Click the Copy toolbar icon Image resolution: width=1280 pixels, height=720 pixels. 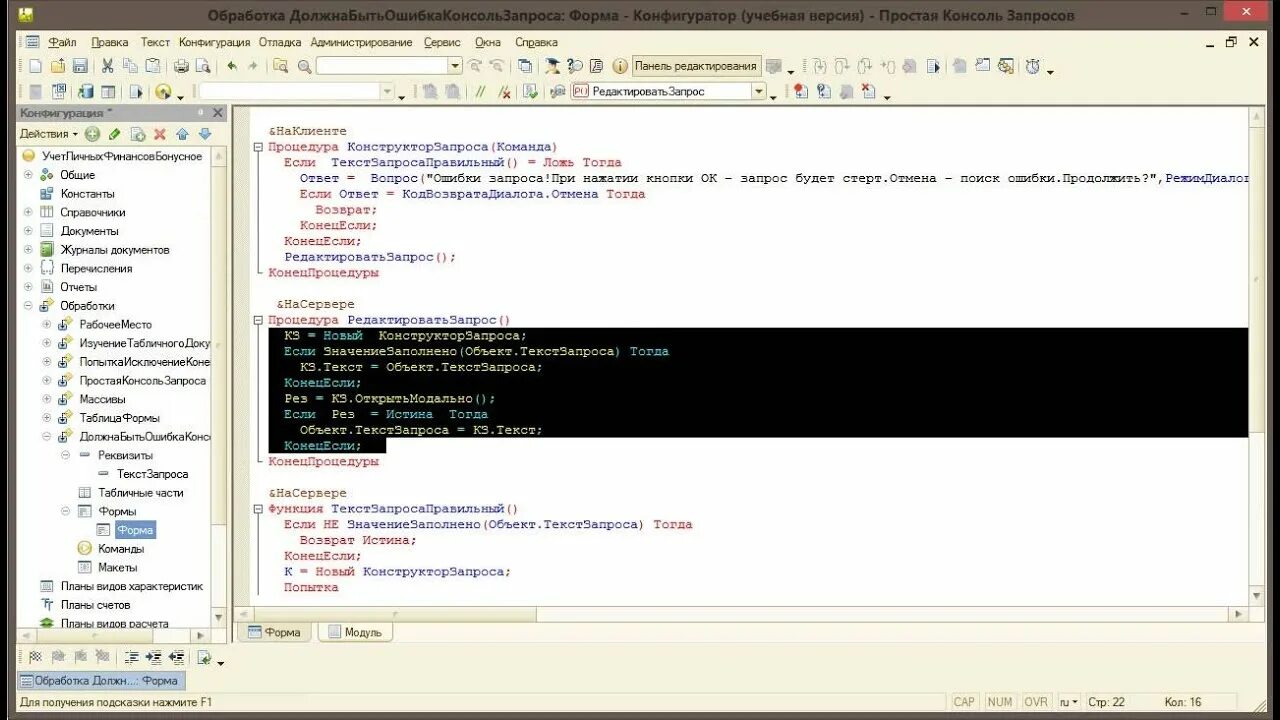(x=130, y=66)
